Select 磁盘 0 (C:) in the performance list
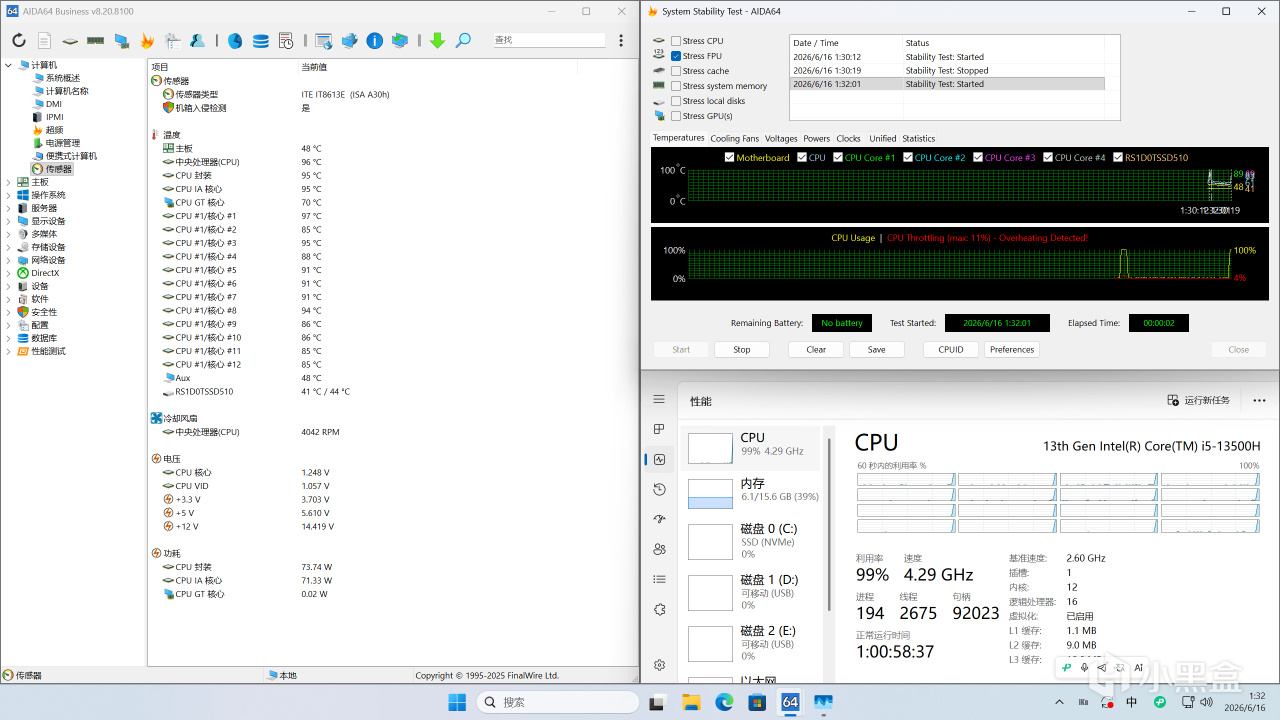Viewport: 1280px width, 720px height. (x=750, y=542)
